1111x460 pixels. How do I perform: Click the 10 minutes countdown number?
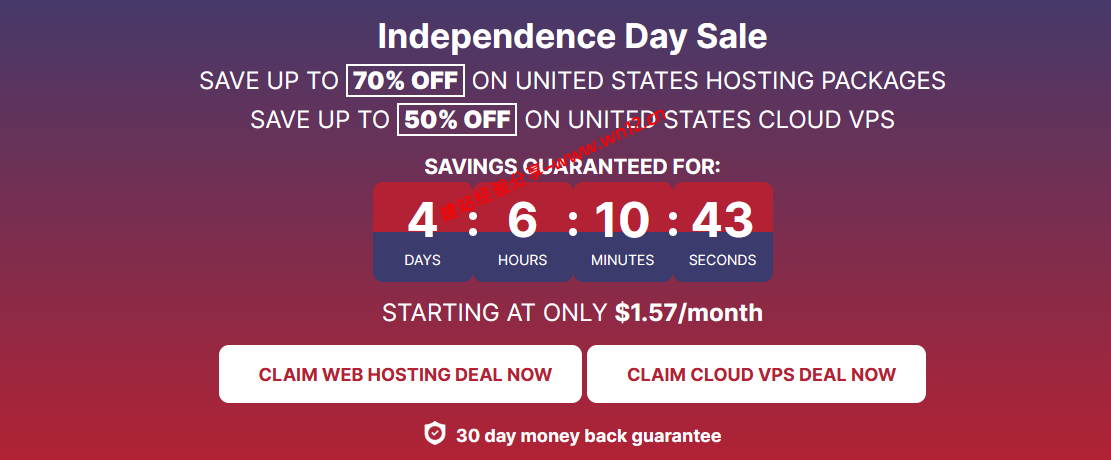pos(622,220)
